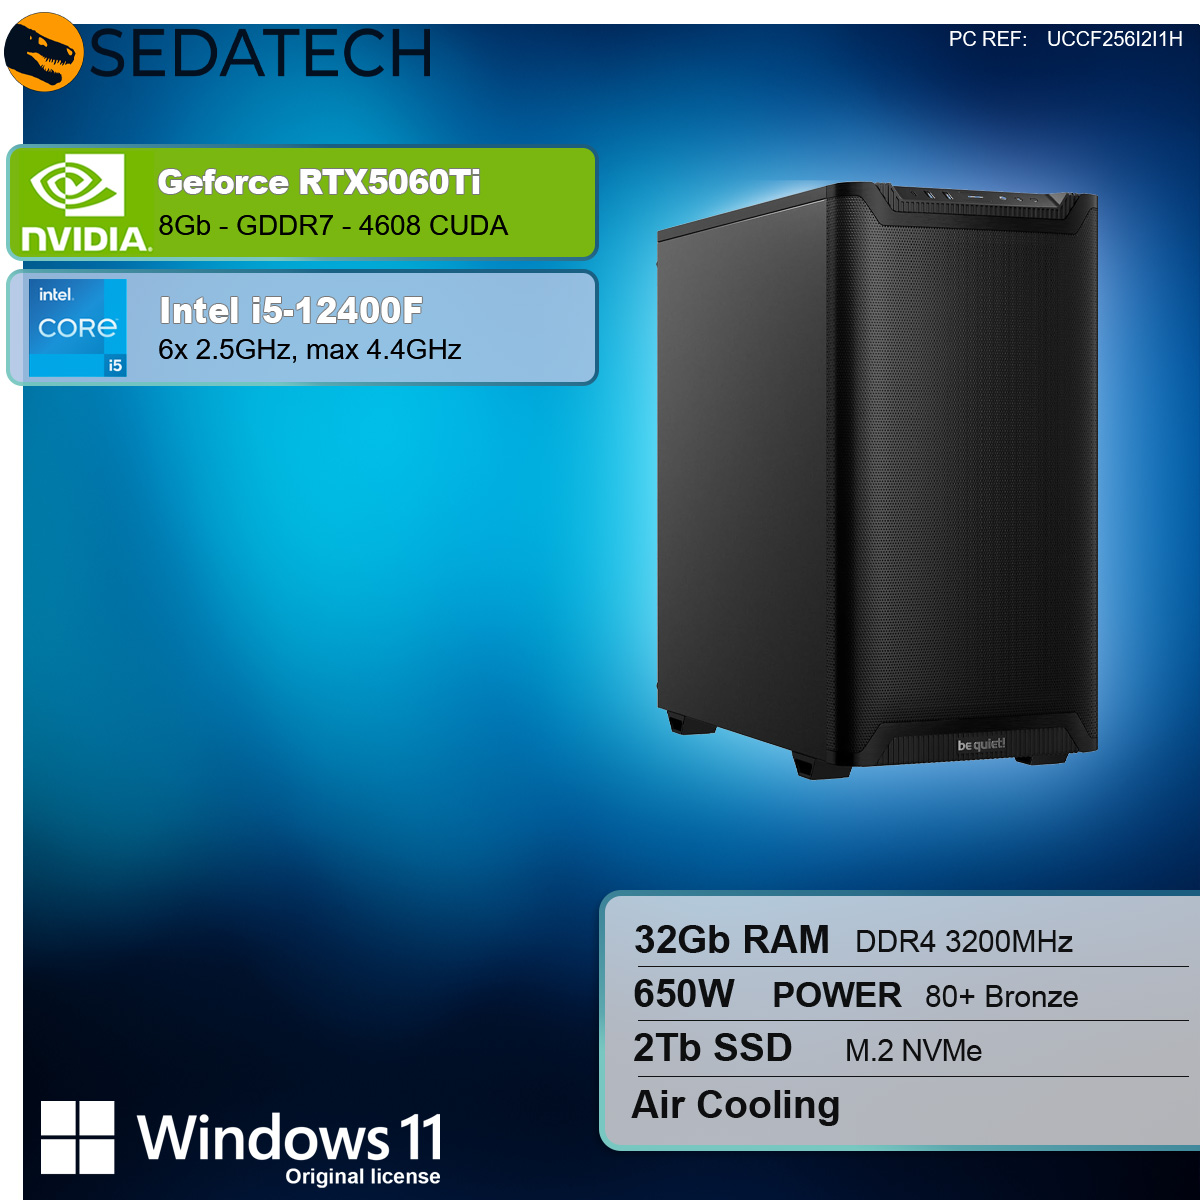Select the Geforce RTX5060Ti heading
The image size is (1200, 1200).
point(319,182)
